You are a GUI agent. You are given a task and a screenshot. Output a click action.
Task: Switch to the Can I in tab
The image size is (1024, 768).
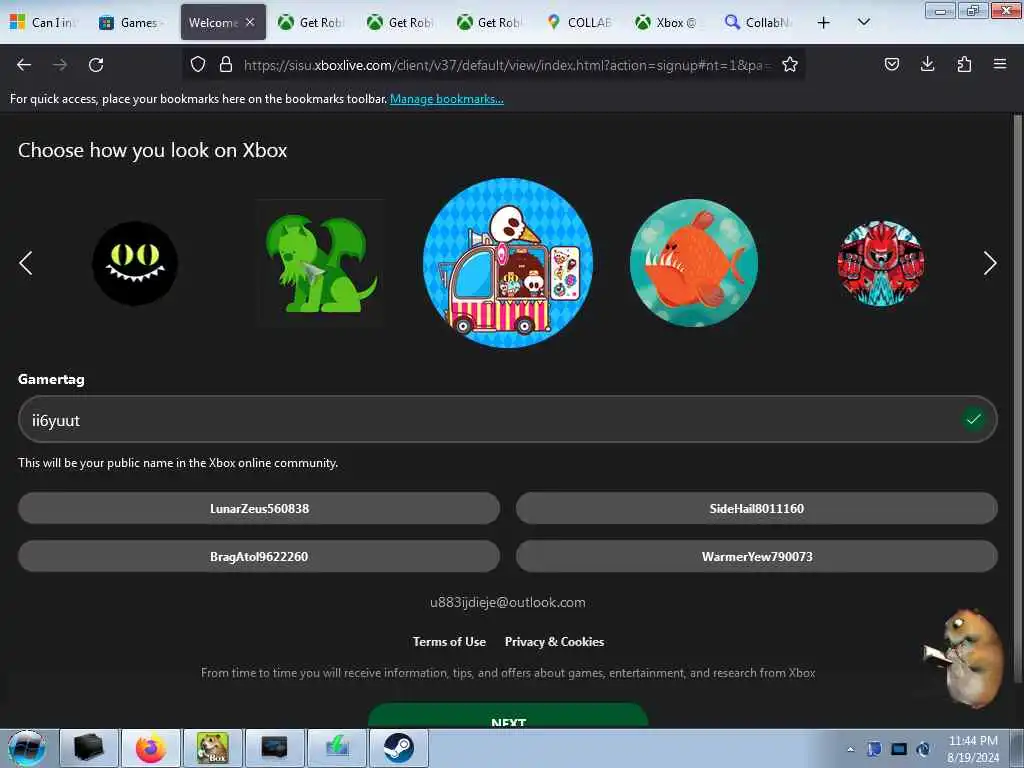(44, 22)
